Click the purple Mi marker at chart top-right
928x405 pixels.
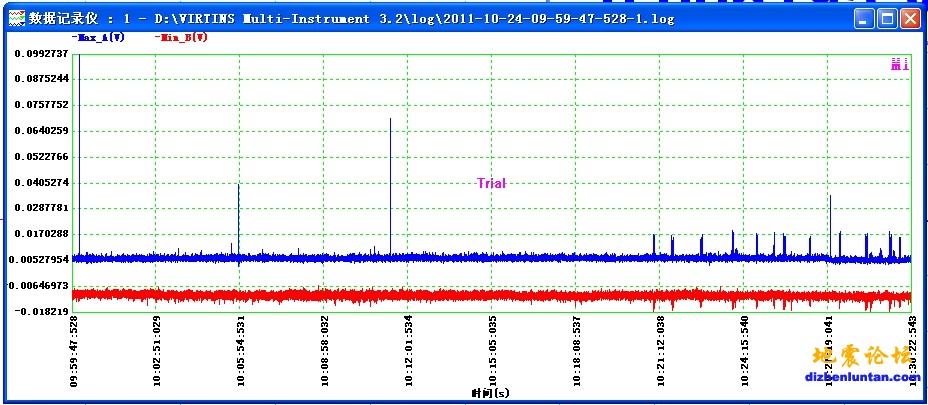pyautogui.click(x=899, y=64)
